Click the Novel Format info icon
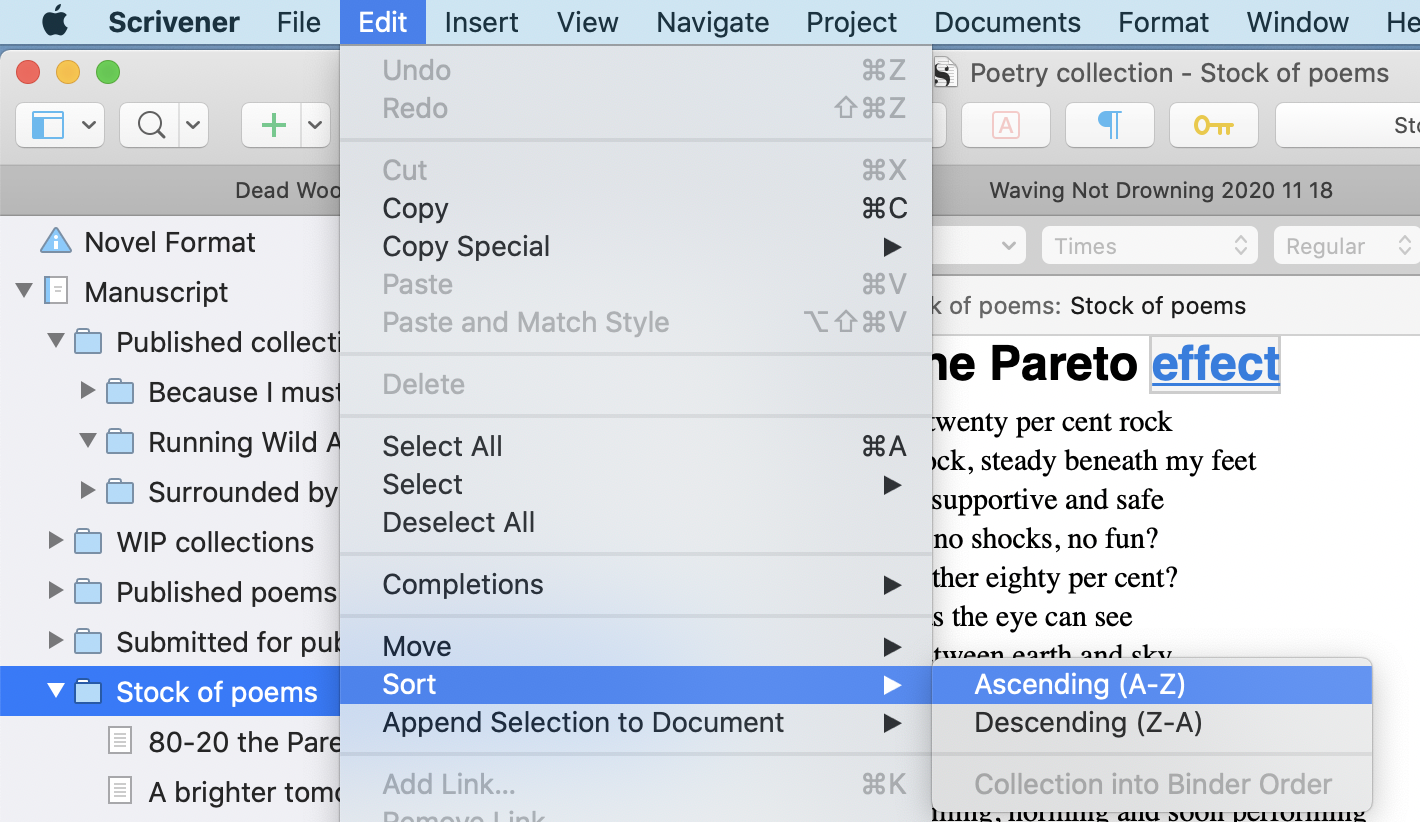 [55, 241]
